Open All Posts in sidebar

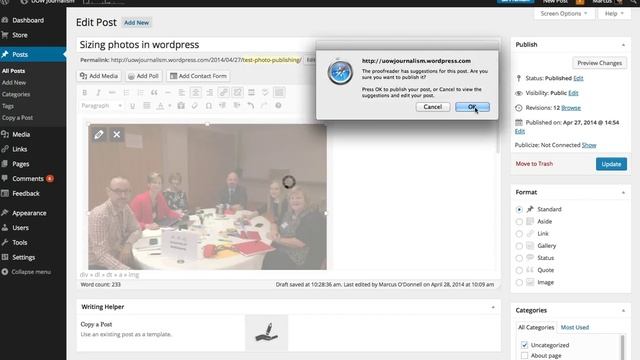(13, 71)
